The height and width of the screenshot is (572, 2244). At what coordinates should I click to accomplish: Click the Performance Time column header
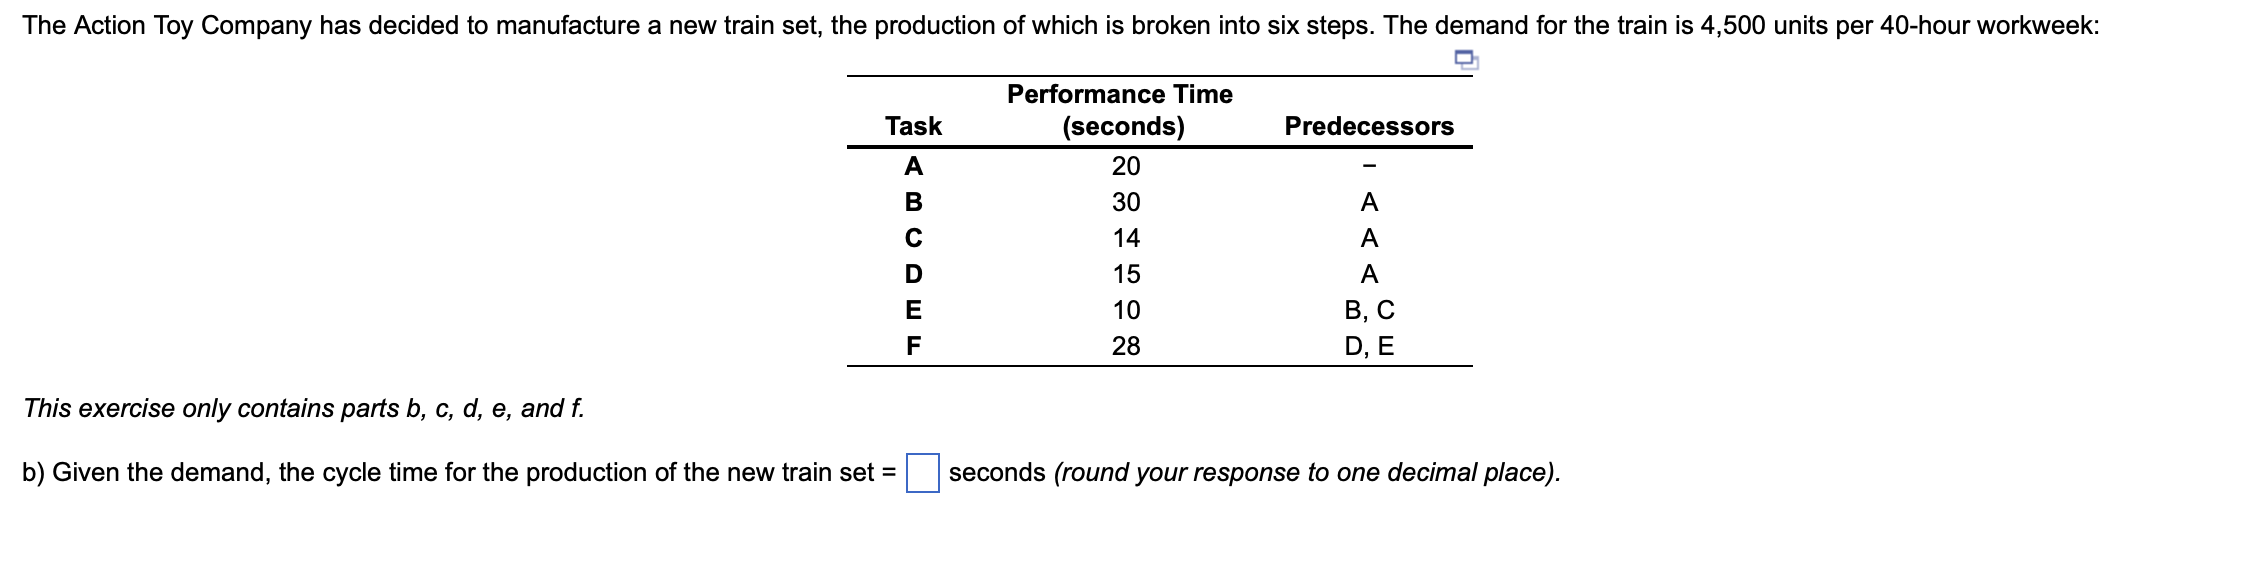click(x=1119, y=110)
